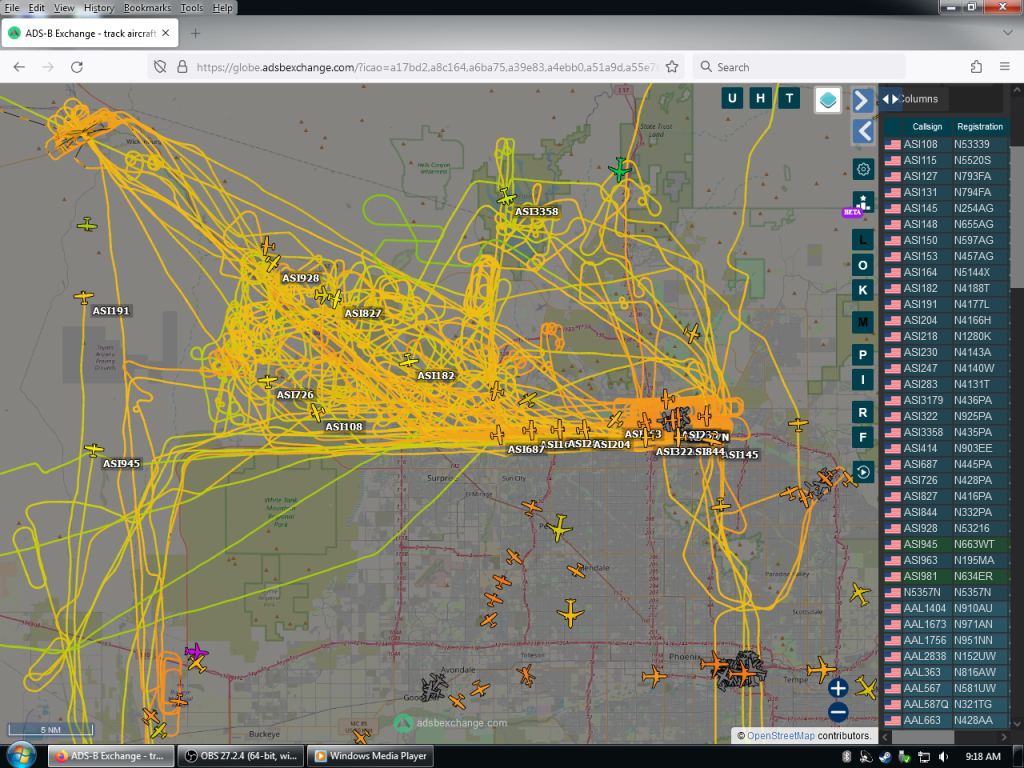
Task: Toggle the U map filter button
Action: pos(731,99)
